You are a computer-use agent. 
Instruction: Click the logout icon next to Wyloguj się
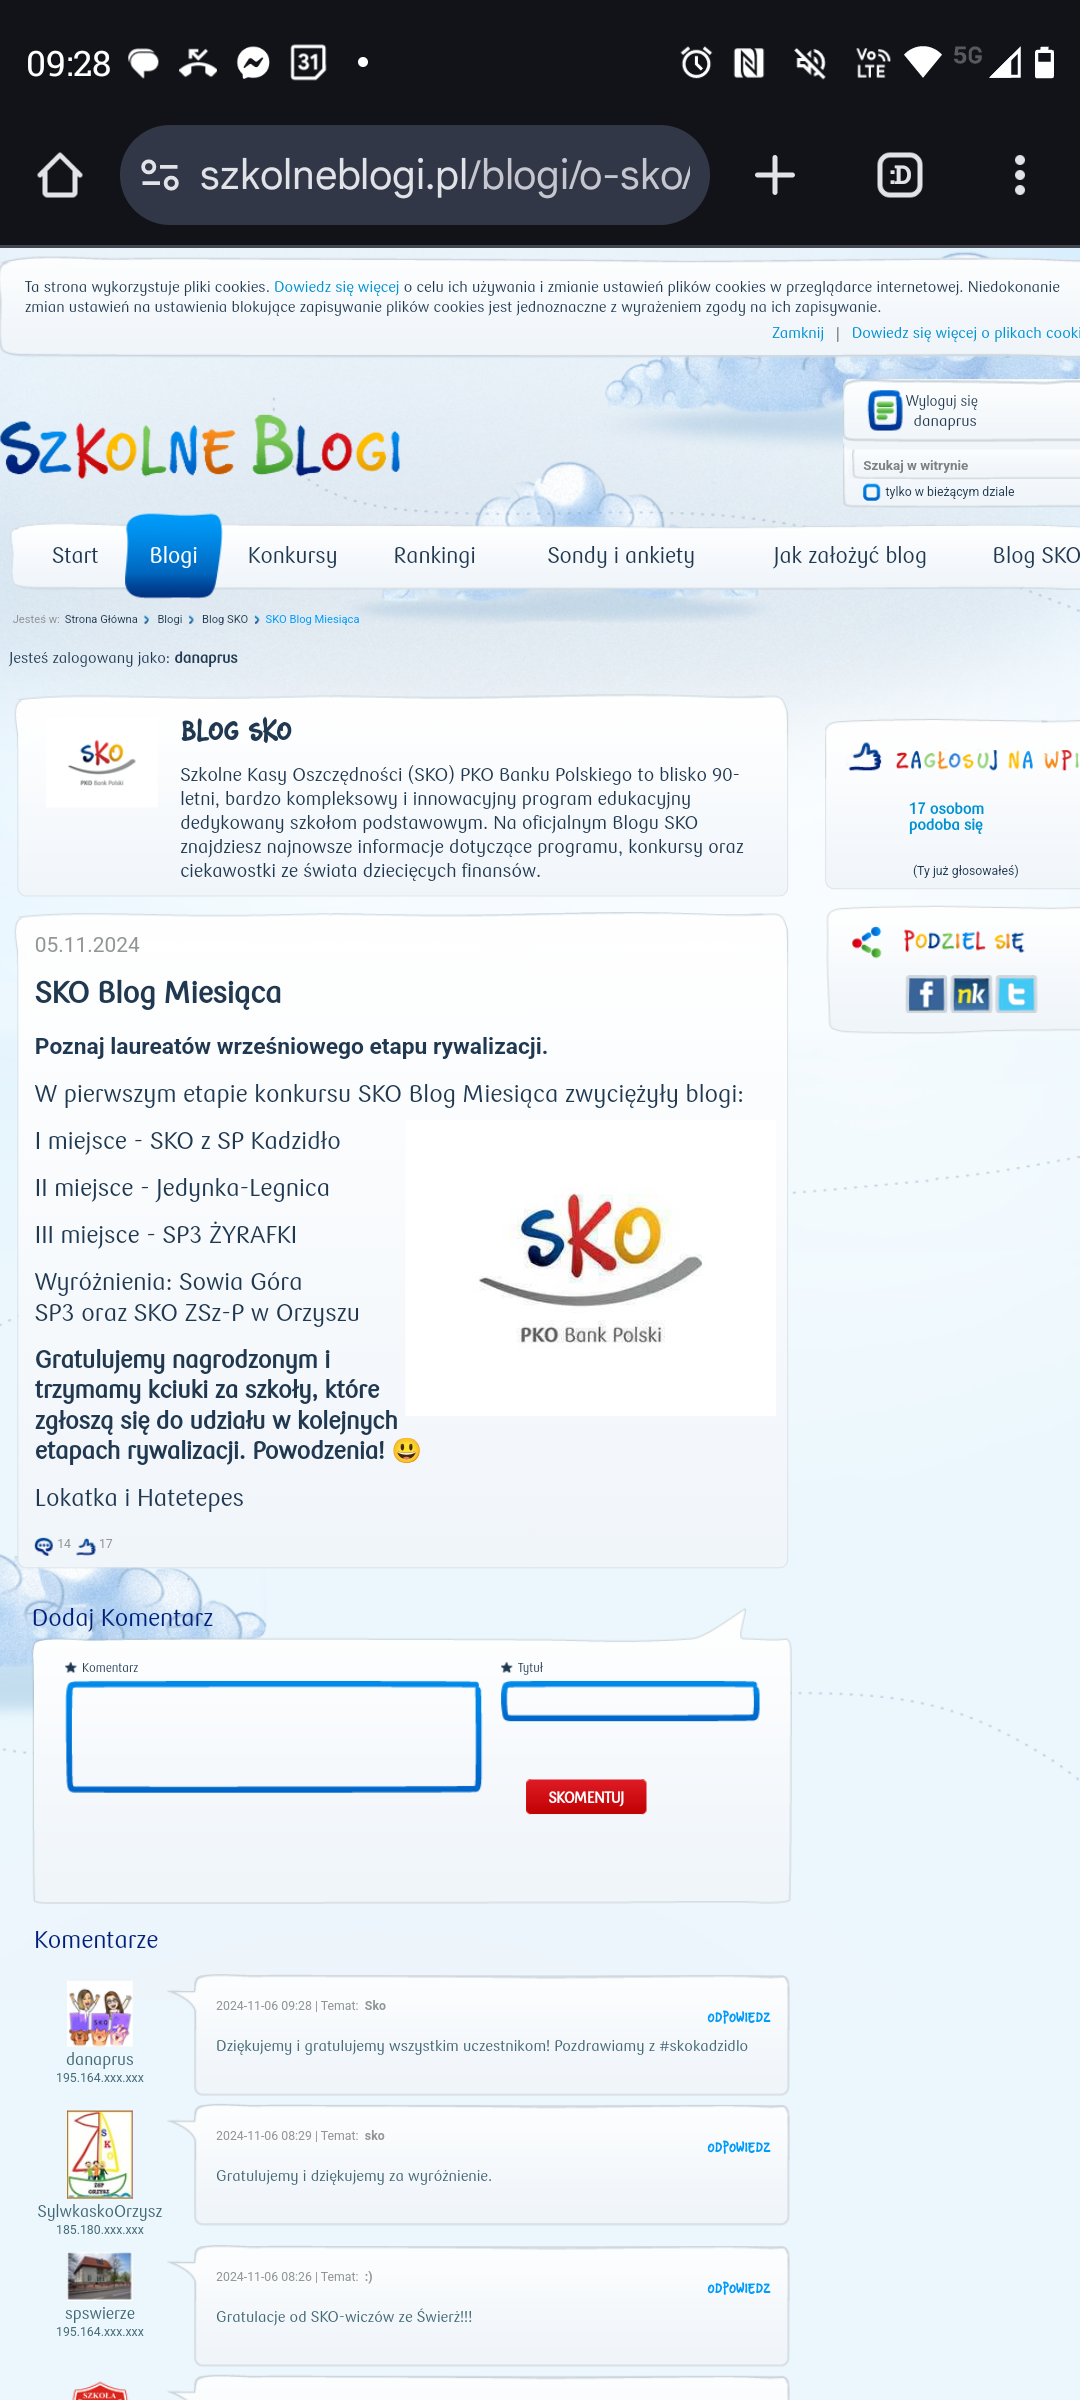click(885, 410)
